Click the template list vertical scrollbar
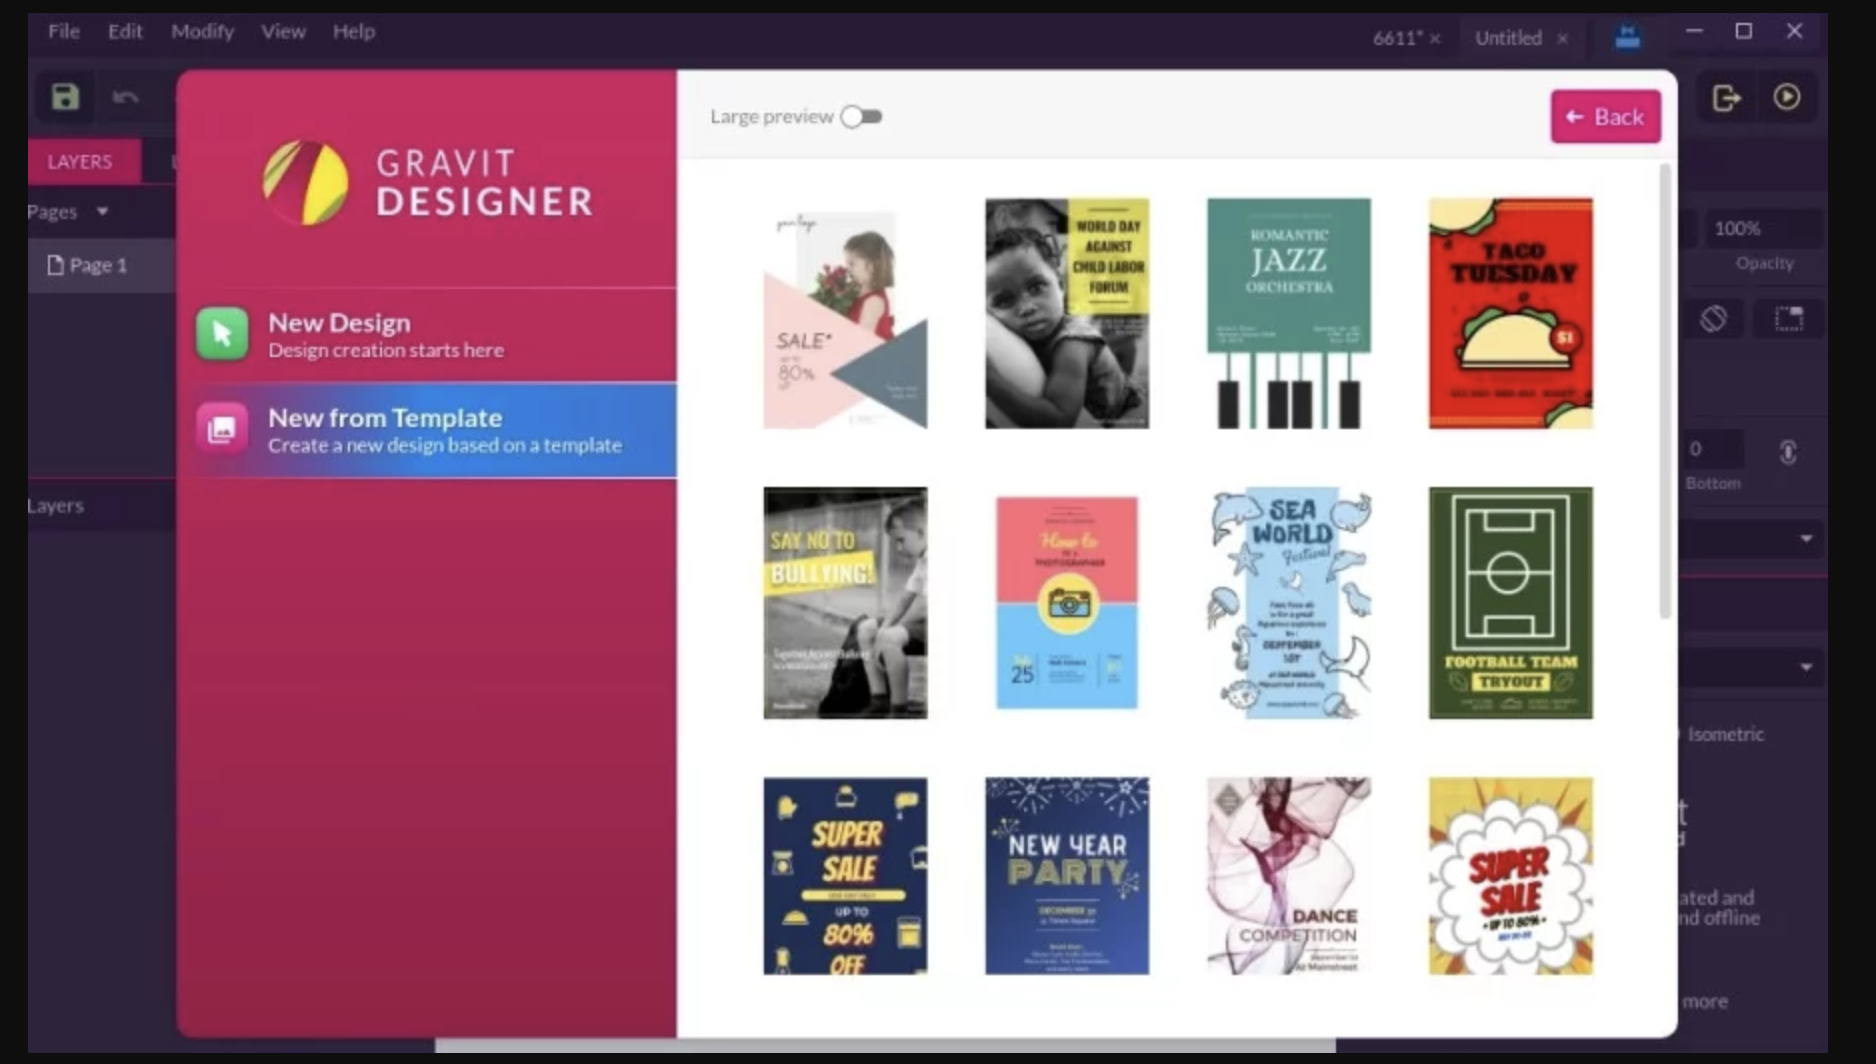The width and height of the screenshot is (1876, 1064). [x=1665, y=391]
